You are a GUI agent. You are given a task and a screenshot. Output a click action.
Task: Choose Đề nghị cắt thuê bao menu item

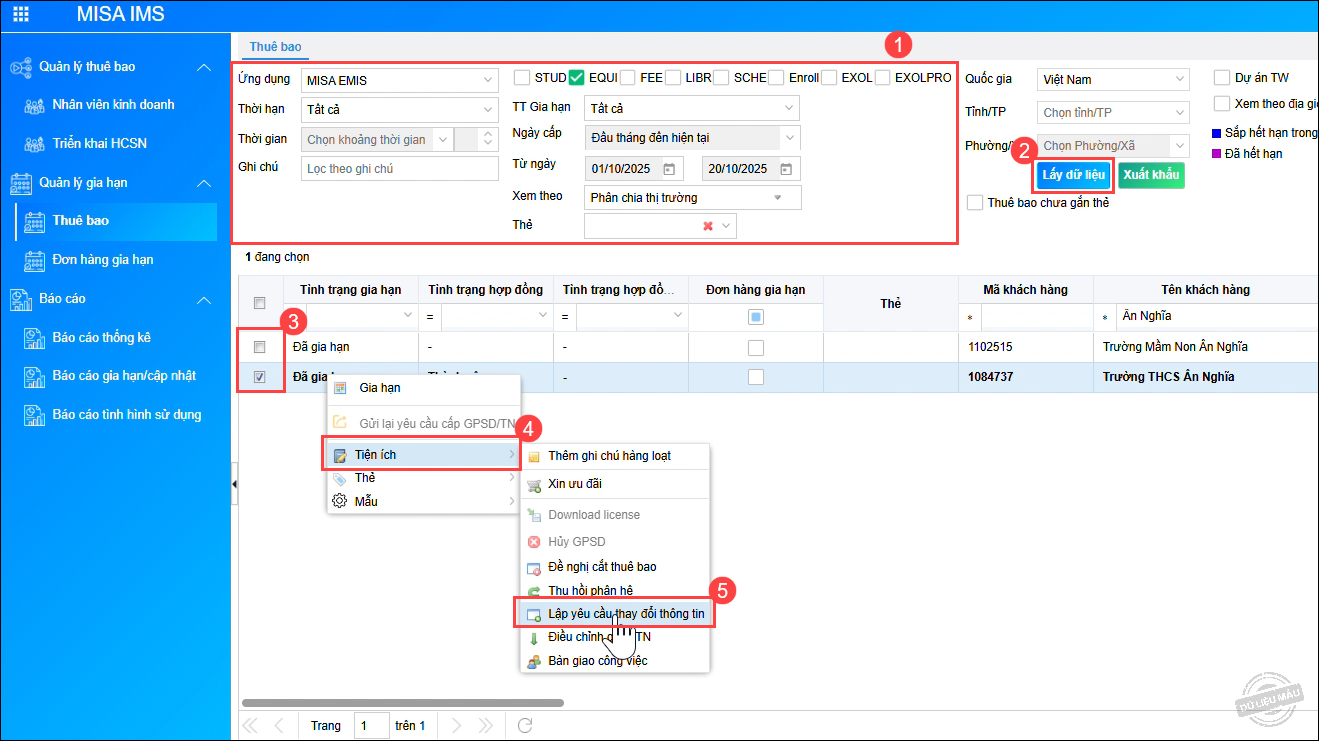point(602,567)
